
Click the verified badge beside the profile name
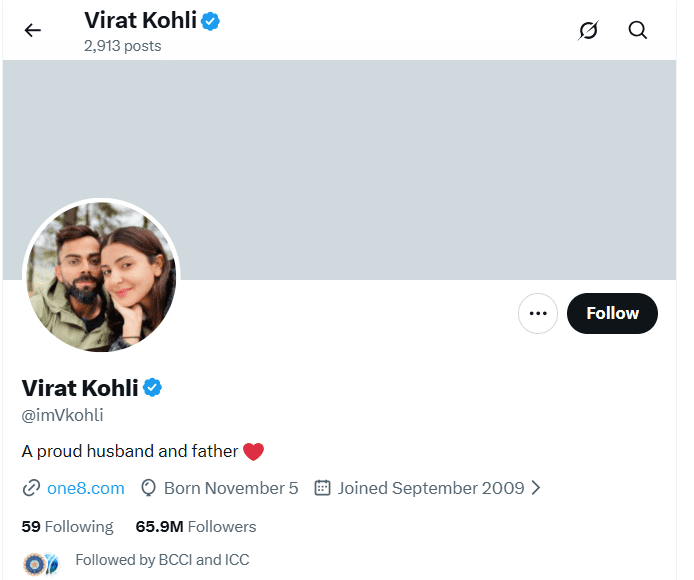coord(153,387)
